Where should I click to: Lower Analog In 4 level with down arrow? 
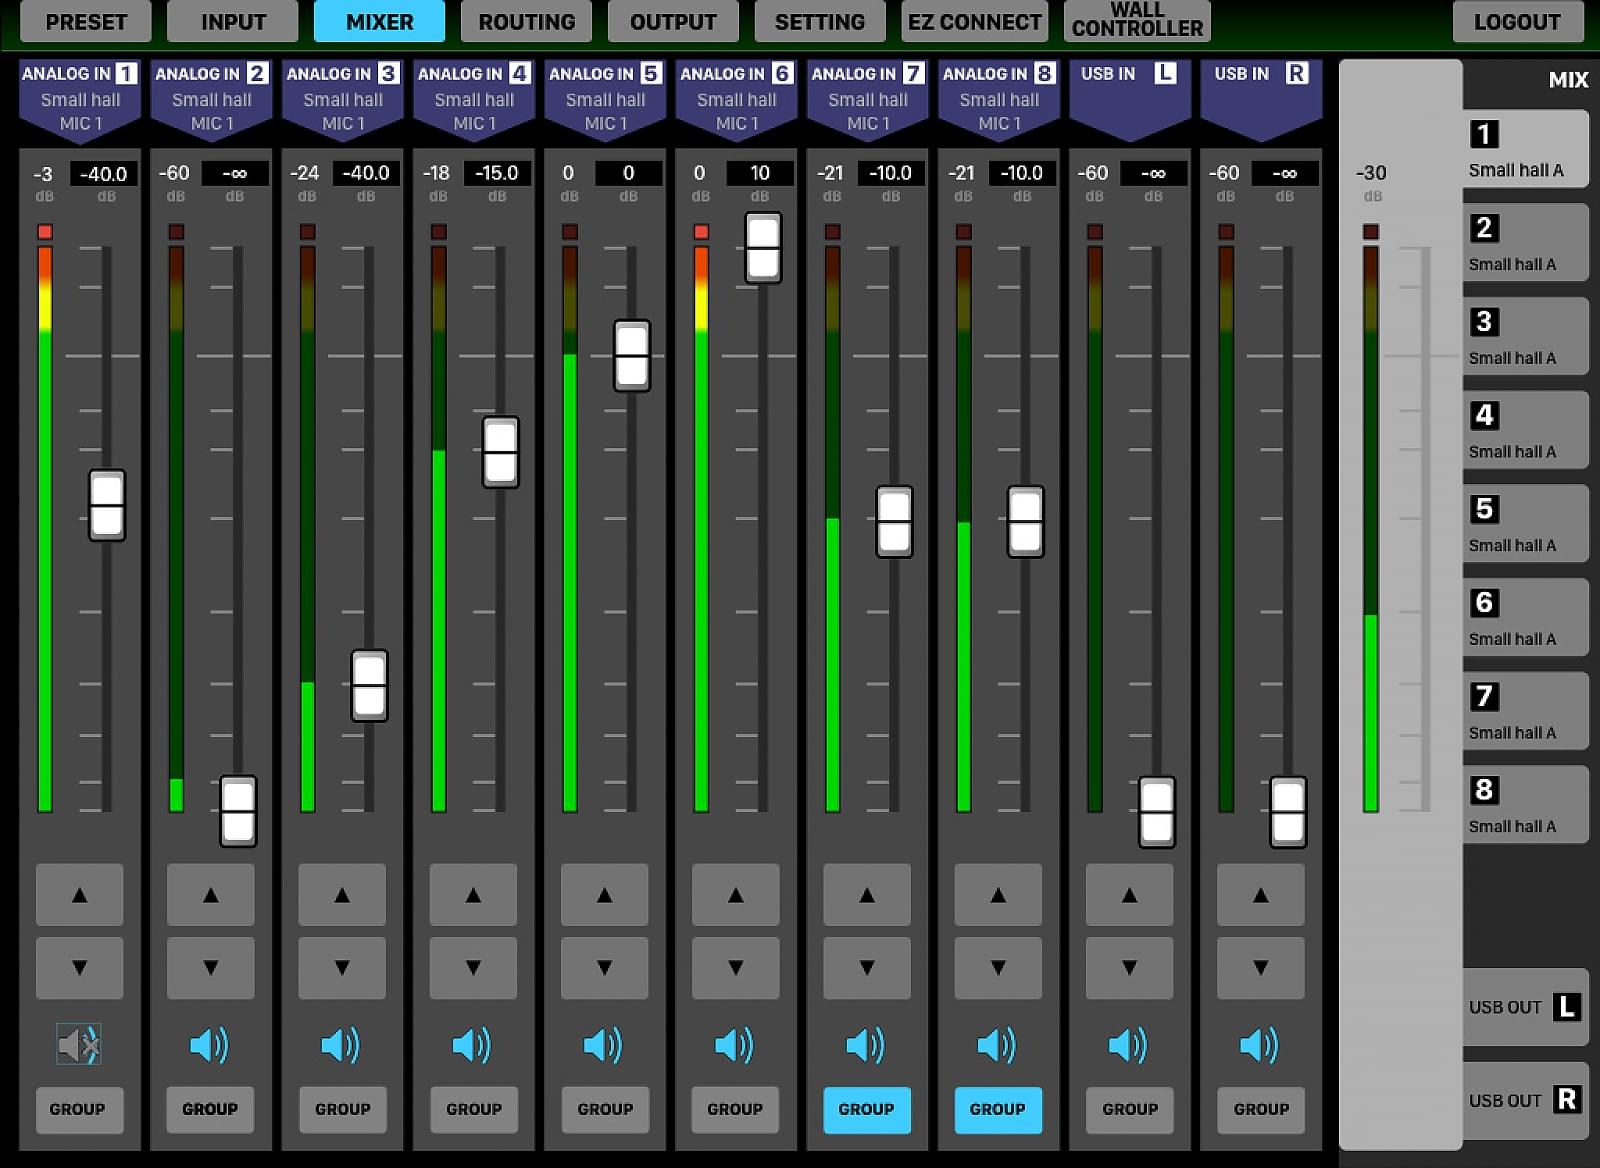point(473,968)
